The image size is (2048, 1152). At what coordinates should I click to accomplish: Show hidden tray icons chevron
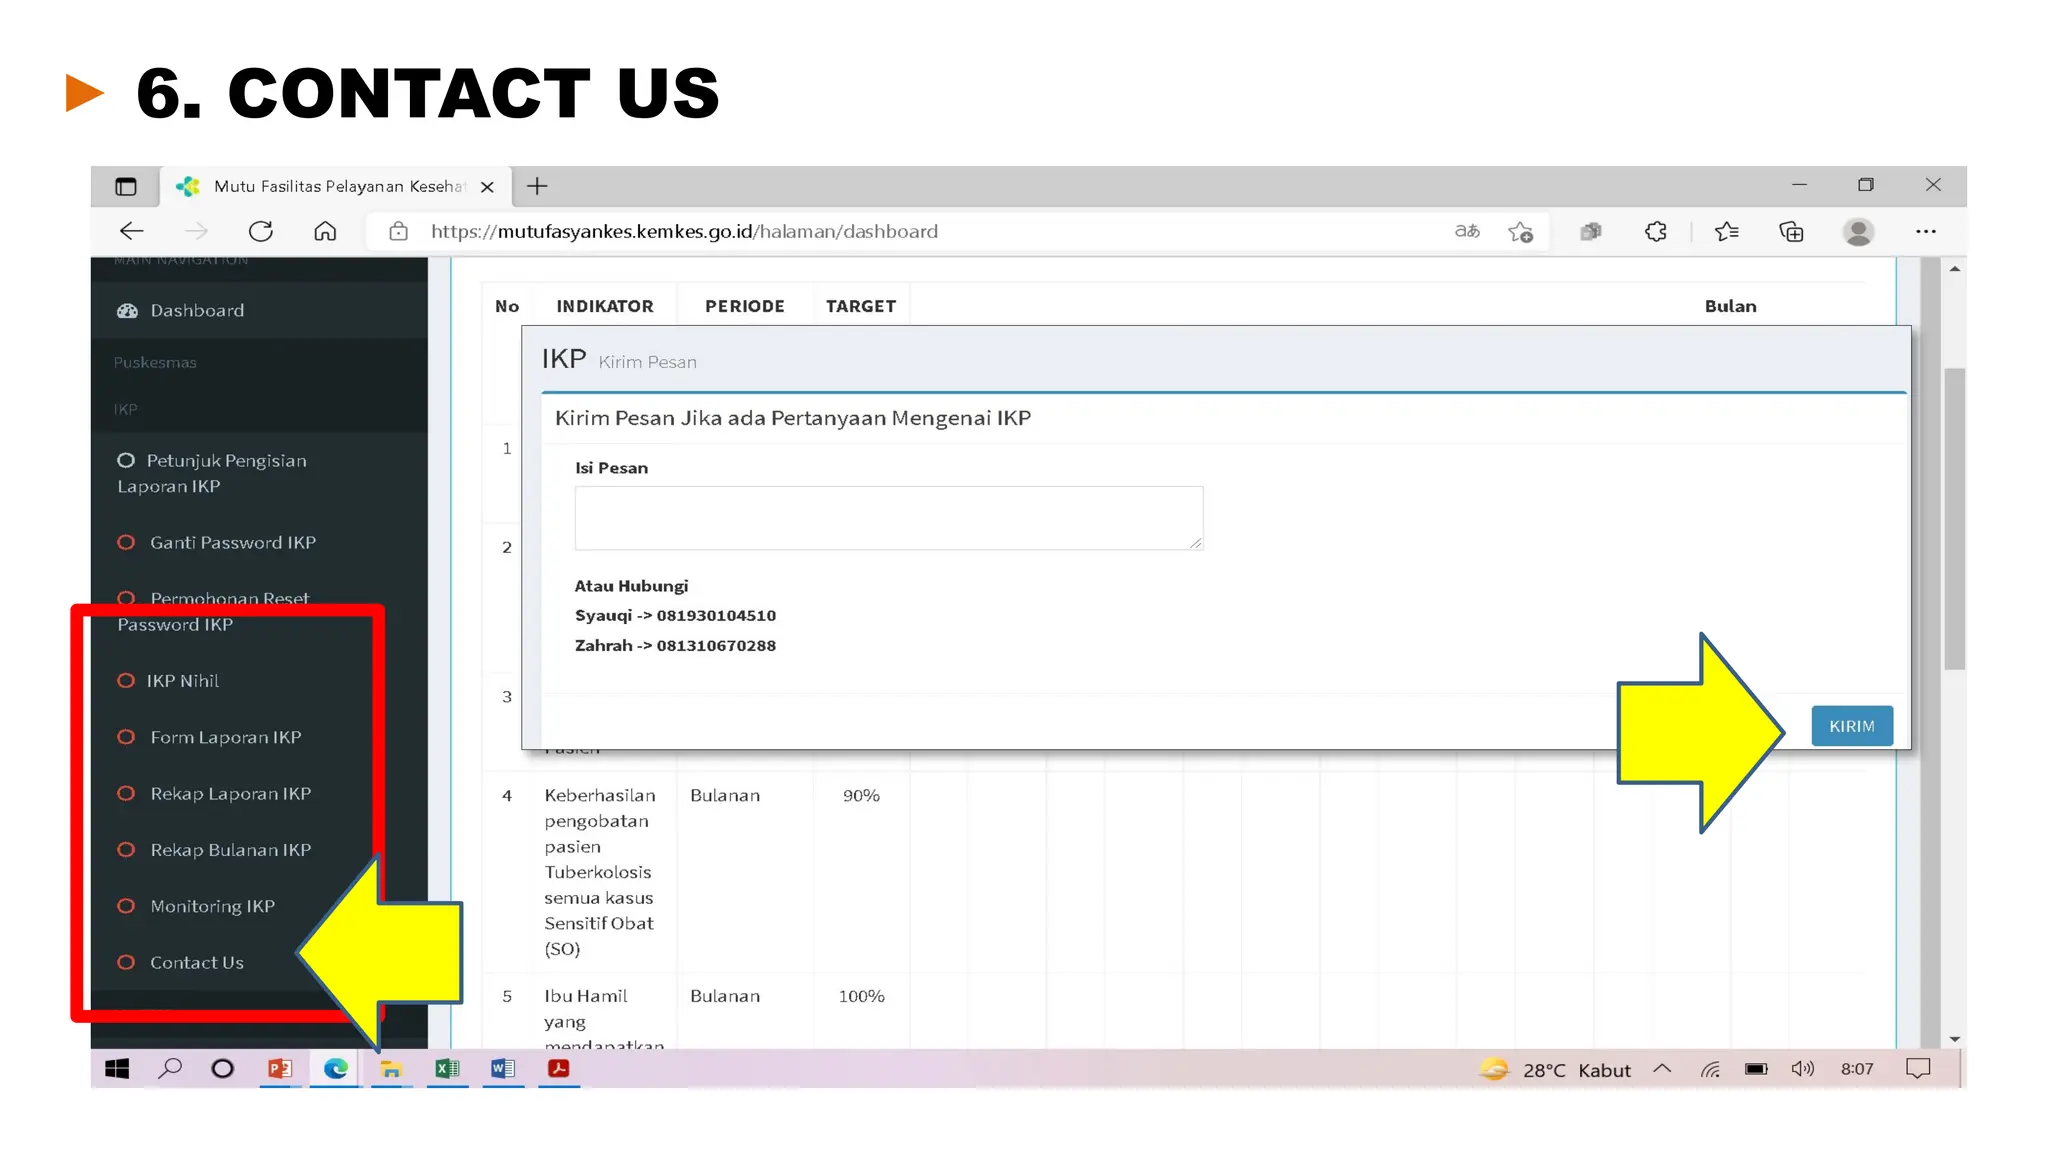point(1662,1069)
